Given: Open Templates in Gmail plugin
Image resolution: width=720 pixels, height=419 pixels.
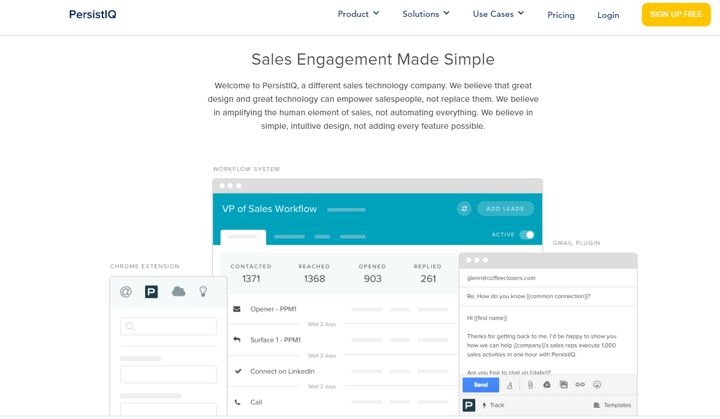Looking at the screenshot, I should (612, 405).
